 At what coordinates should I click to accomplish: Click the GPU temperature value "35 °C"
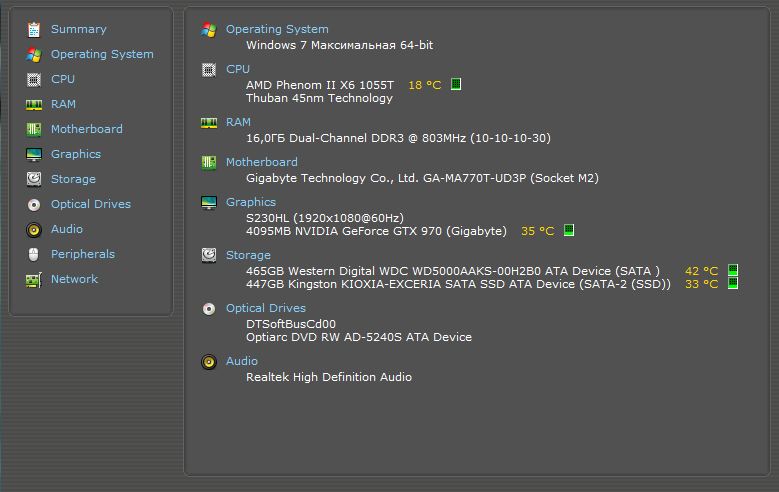(538, 231)
